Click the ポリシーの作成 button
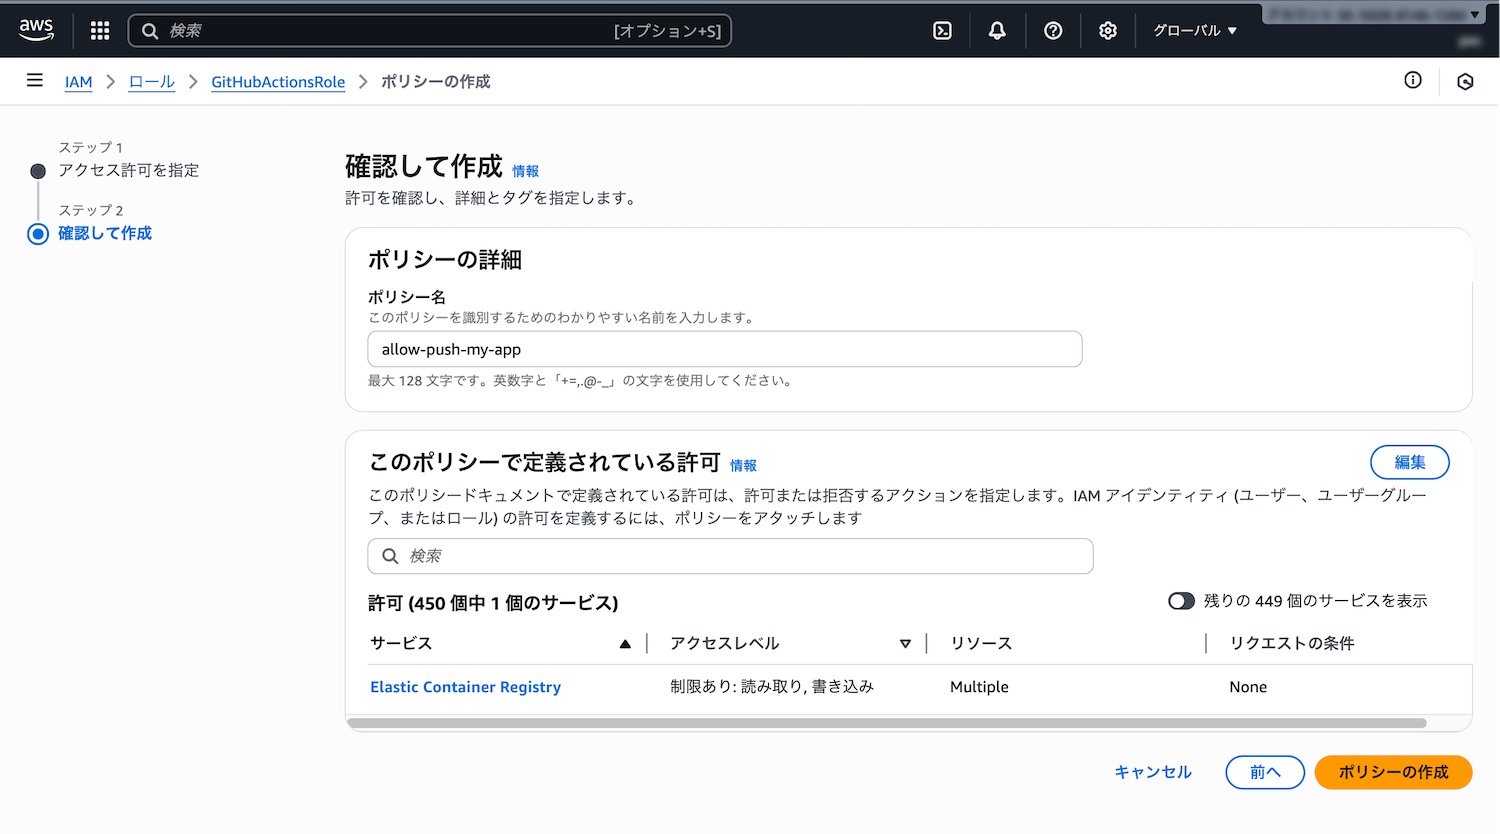This screenshot has width=1500, height=834. [1393, 772]
